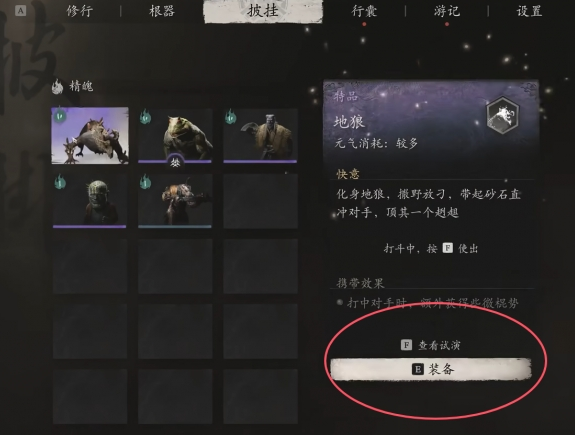The height and width of the screenshot is (435, 575).
Task: Open the 设置 tab
Action: (x=529, y=11)
